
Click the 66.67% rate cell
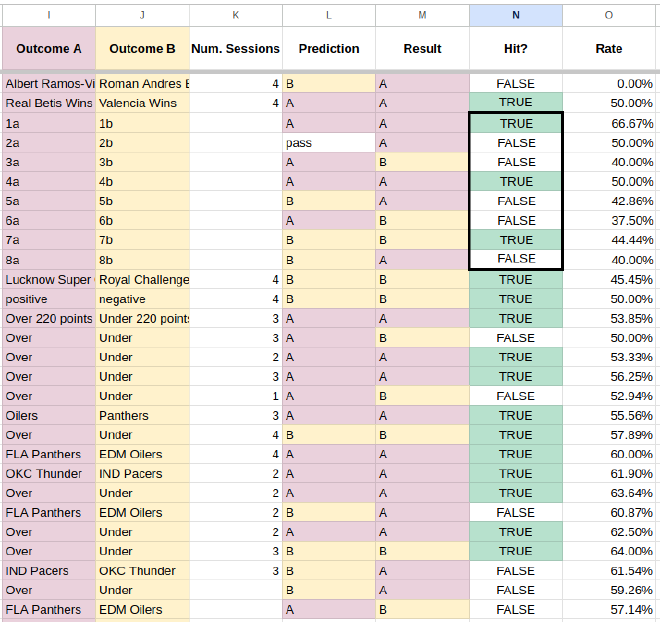coord(608,124)
